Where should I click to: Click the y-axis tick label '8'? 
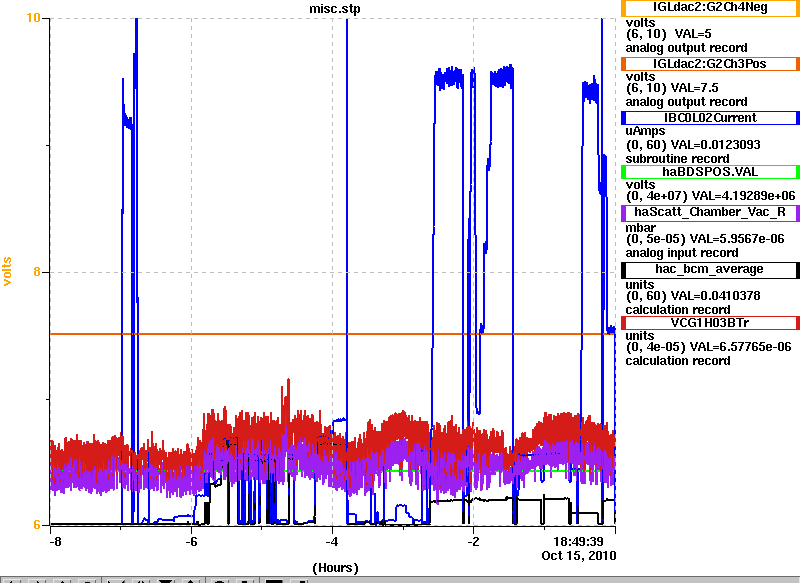37,272
